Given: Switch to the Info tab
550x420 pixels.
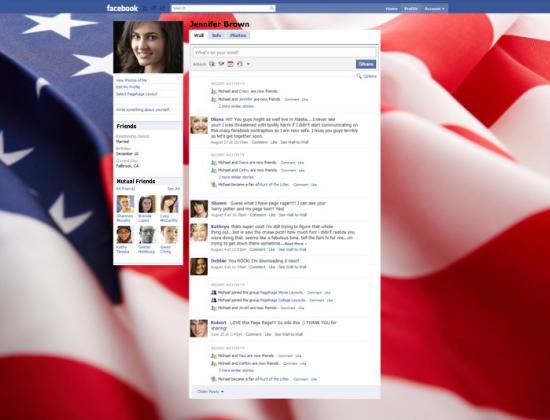Looking at the screenshot, I should tap(216, 35).
